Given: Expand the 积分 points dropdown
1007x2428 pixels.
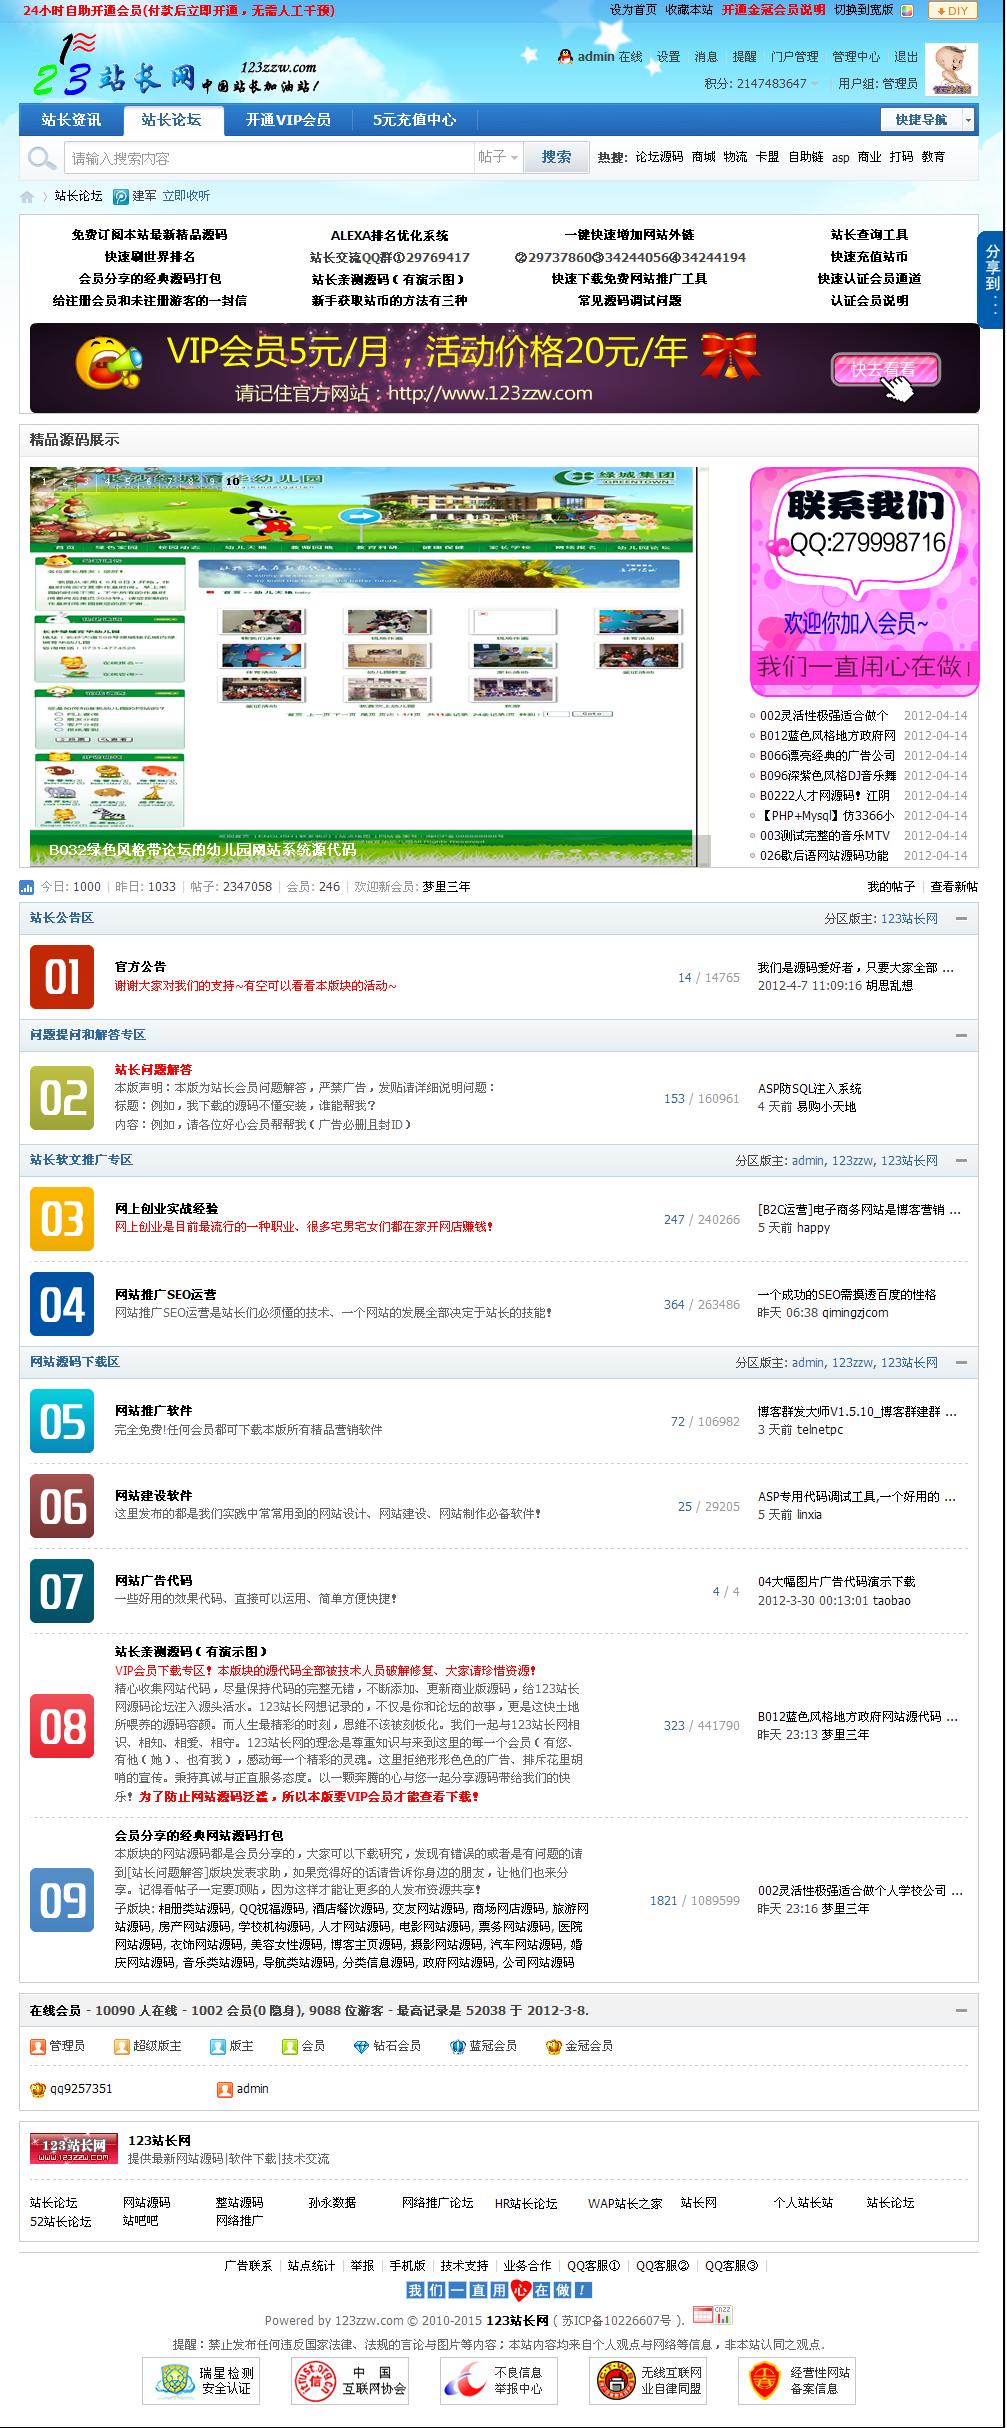Looking at the screenshot, I should pos(814,84).
